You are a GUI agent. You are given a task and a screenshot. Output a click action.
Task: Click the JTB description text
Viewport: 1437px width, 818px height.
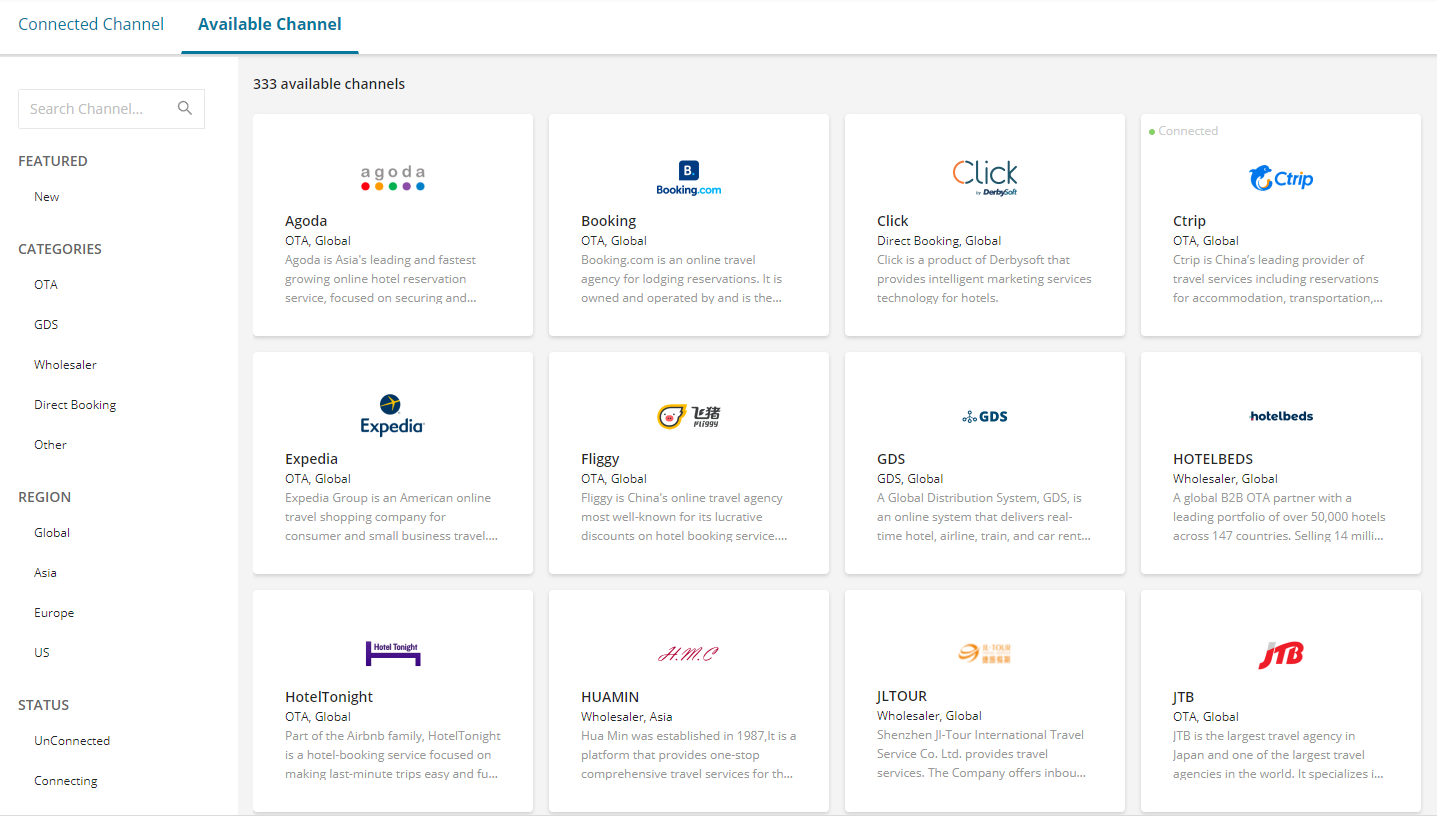point(1279,755)
